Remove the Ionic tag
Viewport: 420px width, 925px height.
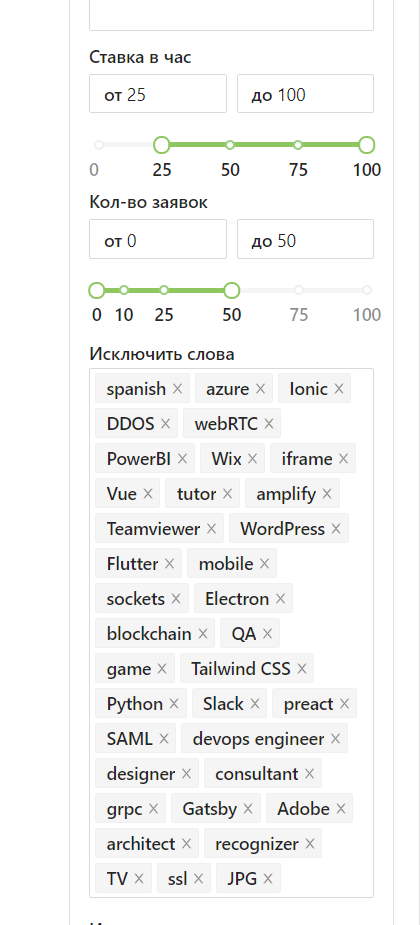click(339, 389)
